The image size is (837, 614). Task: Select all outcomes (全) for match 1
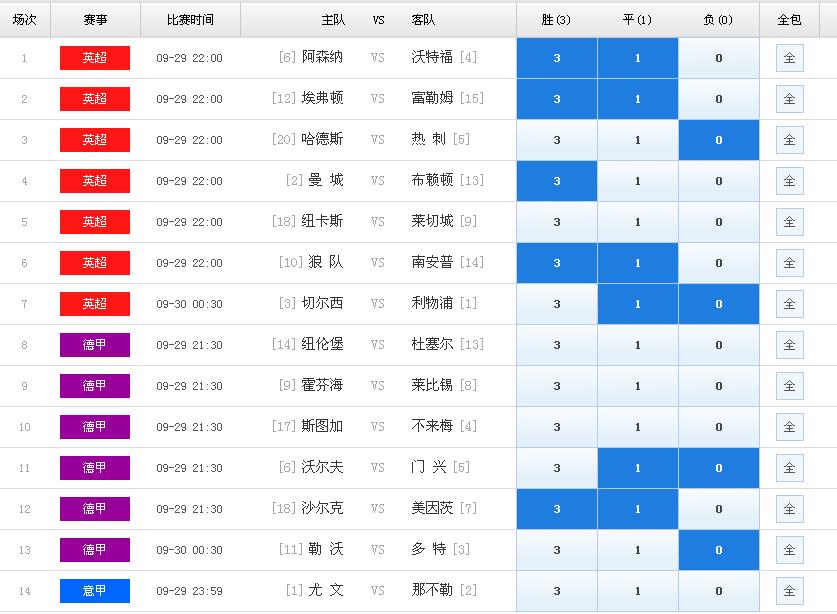789,58
